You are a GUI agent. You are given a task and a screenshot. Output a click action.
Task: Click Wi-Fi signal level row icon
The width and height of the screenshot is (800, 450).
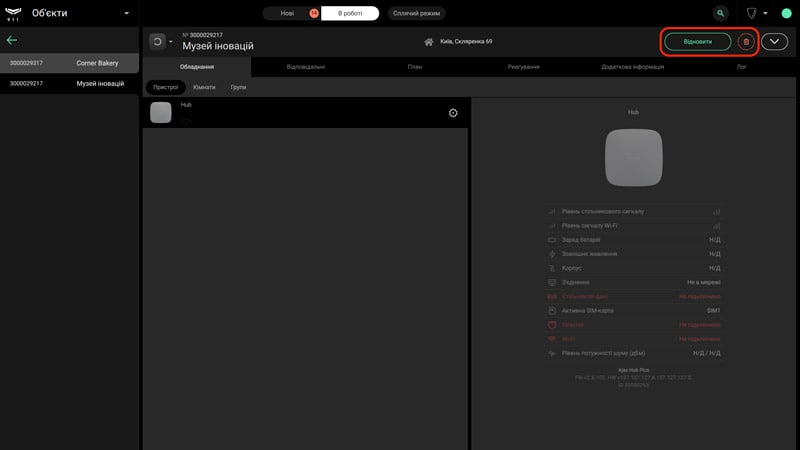click(x=552, y=226)
